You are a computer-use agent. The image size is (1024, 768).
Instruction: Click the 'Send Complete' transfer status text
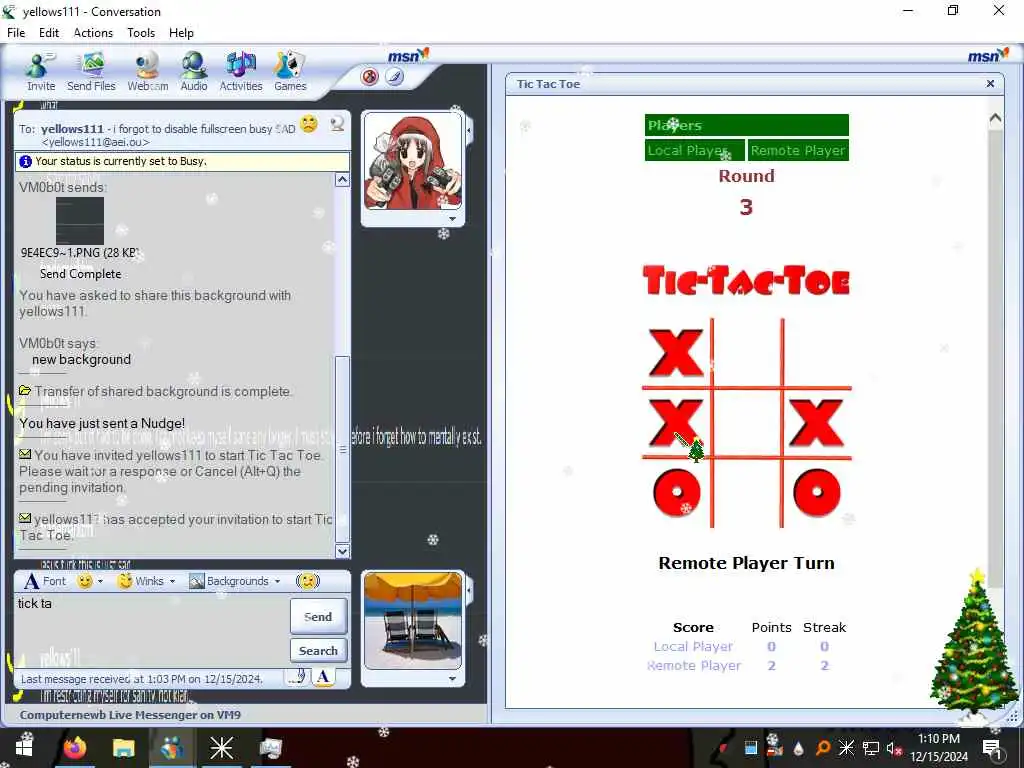(x=80, y=274)
